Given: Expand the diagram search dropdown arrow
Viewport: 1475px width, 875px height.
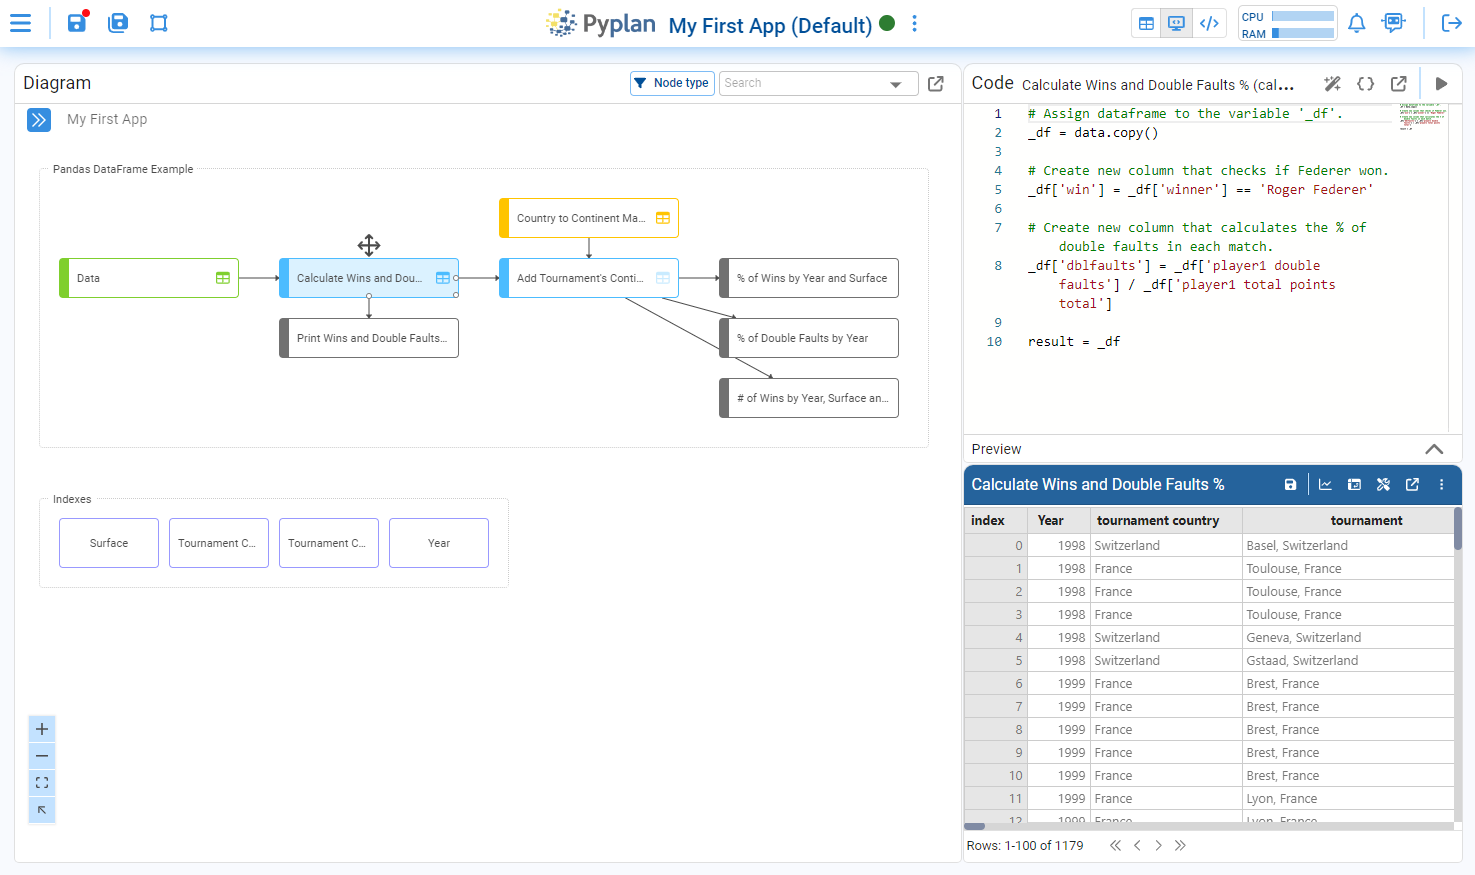Looking at the screenshot, I should coord(896,84).
